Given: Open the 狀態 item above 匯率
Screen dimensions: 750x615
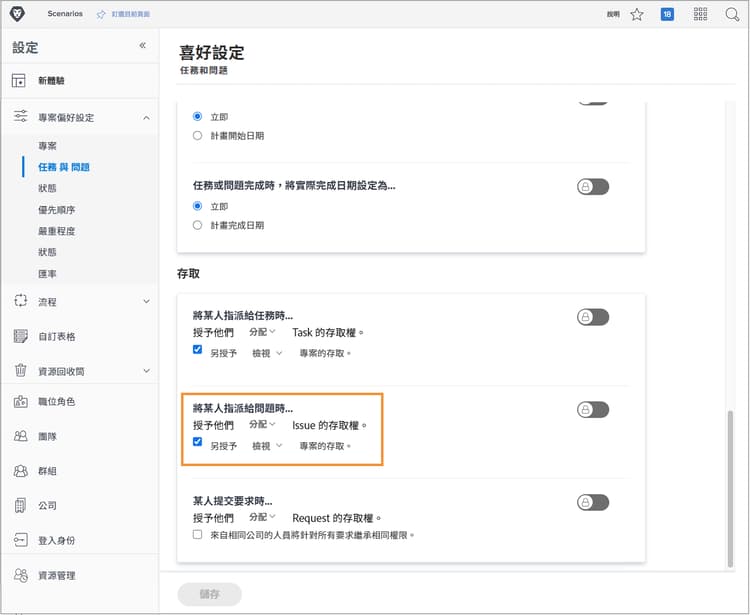Looking at the screenshot, I should tap(47, 252).
